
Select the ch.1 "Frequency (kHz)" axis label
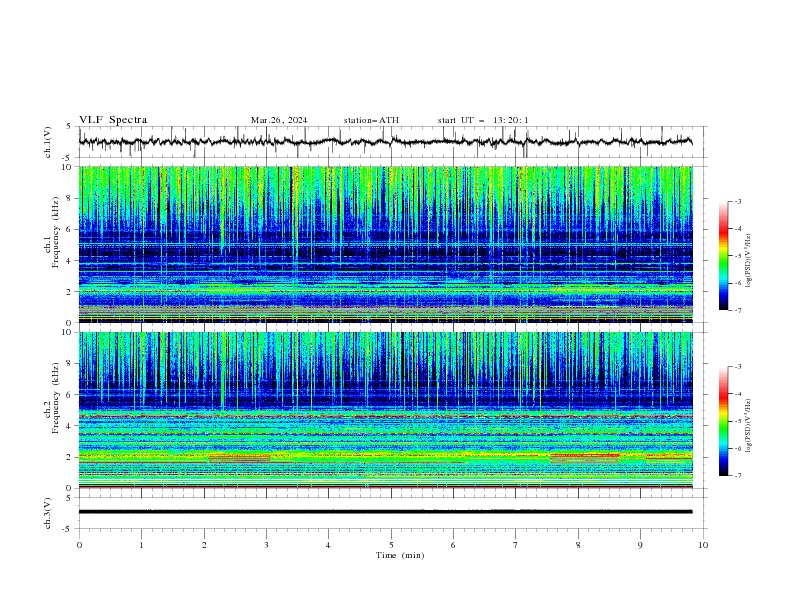tap(55, 232)
